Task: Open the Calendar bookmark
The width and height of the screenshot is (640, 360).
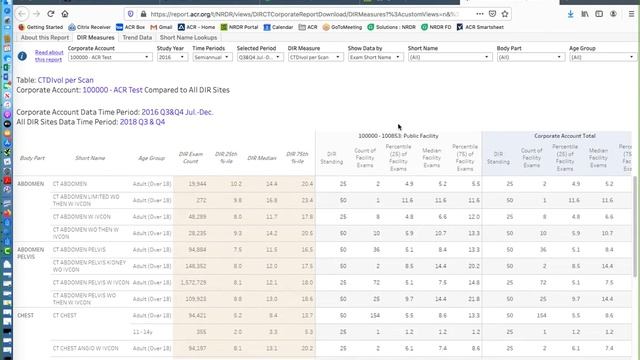Action: (x=278, y=27)
